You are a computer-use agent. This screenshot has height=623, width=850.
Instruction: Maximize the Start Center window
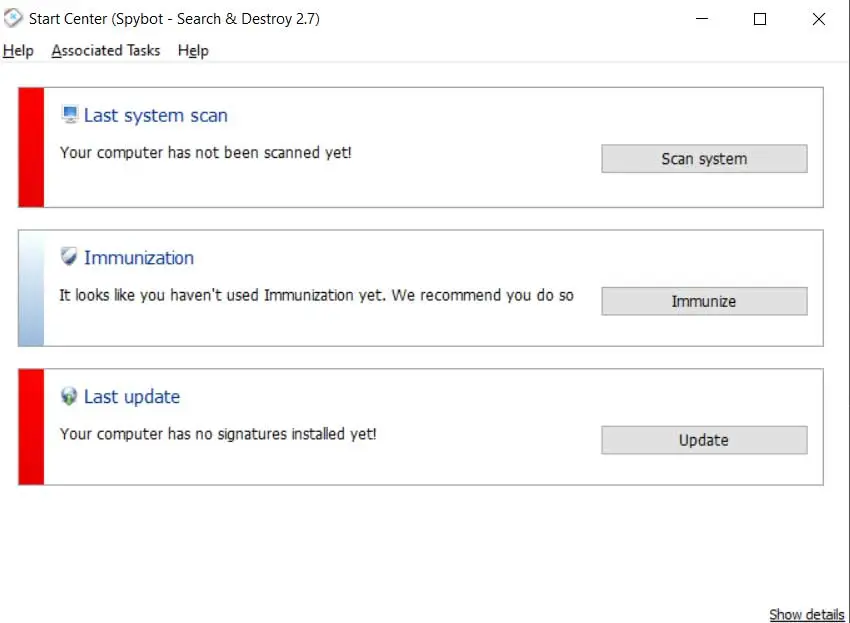[x=760, y=19]
